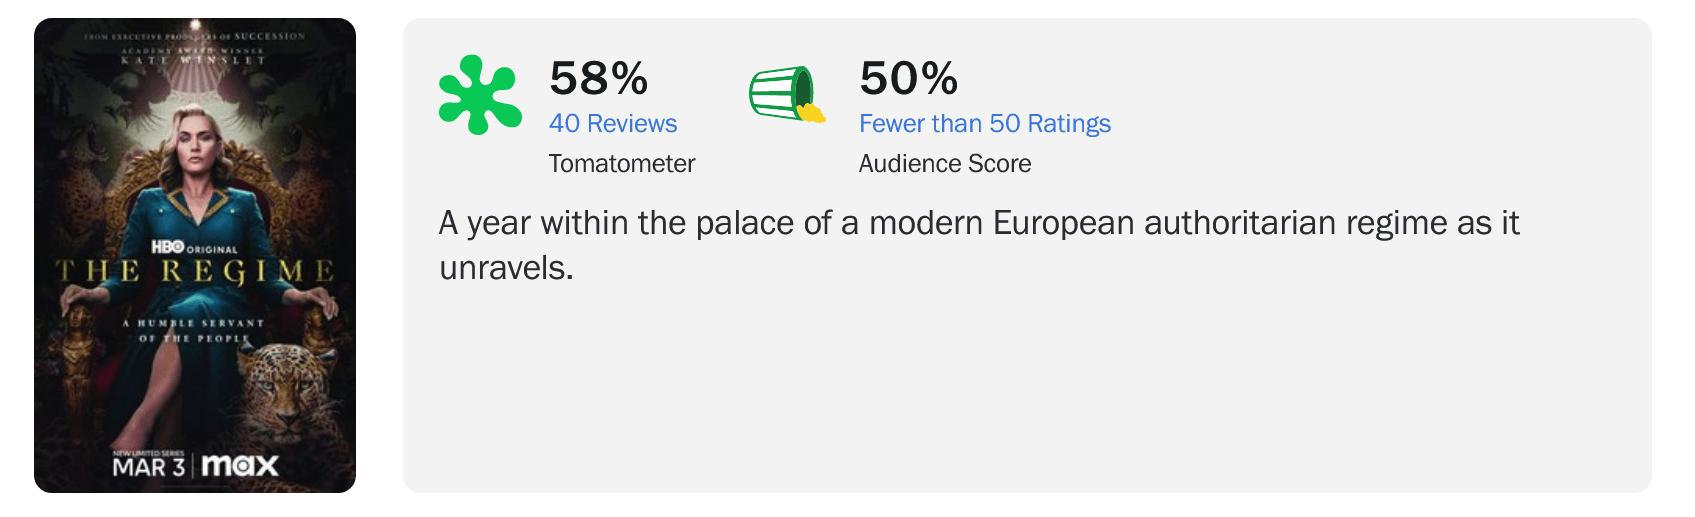Viewport: 1695px width, 517px height.
Task: Open the Fewer than 50 Ratings link
Action: pos(985,123)
